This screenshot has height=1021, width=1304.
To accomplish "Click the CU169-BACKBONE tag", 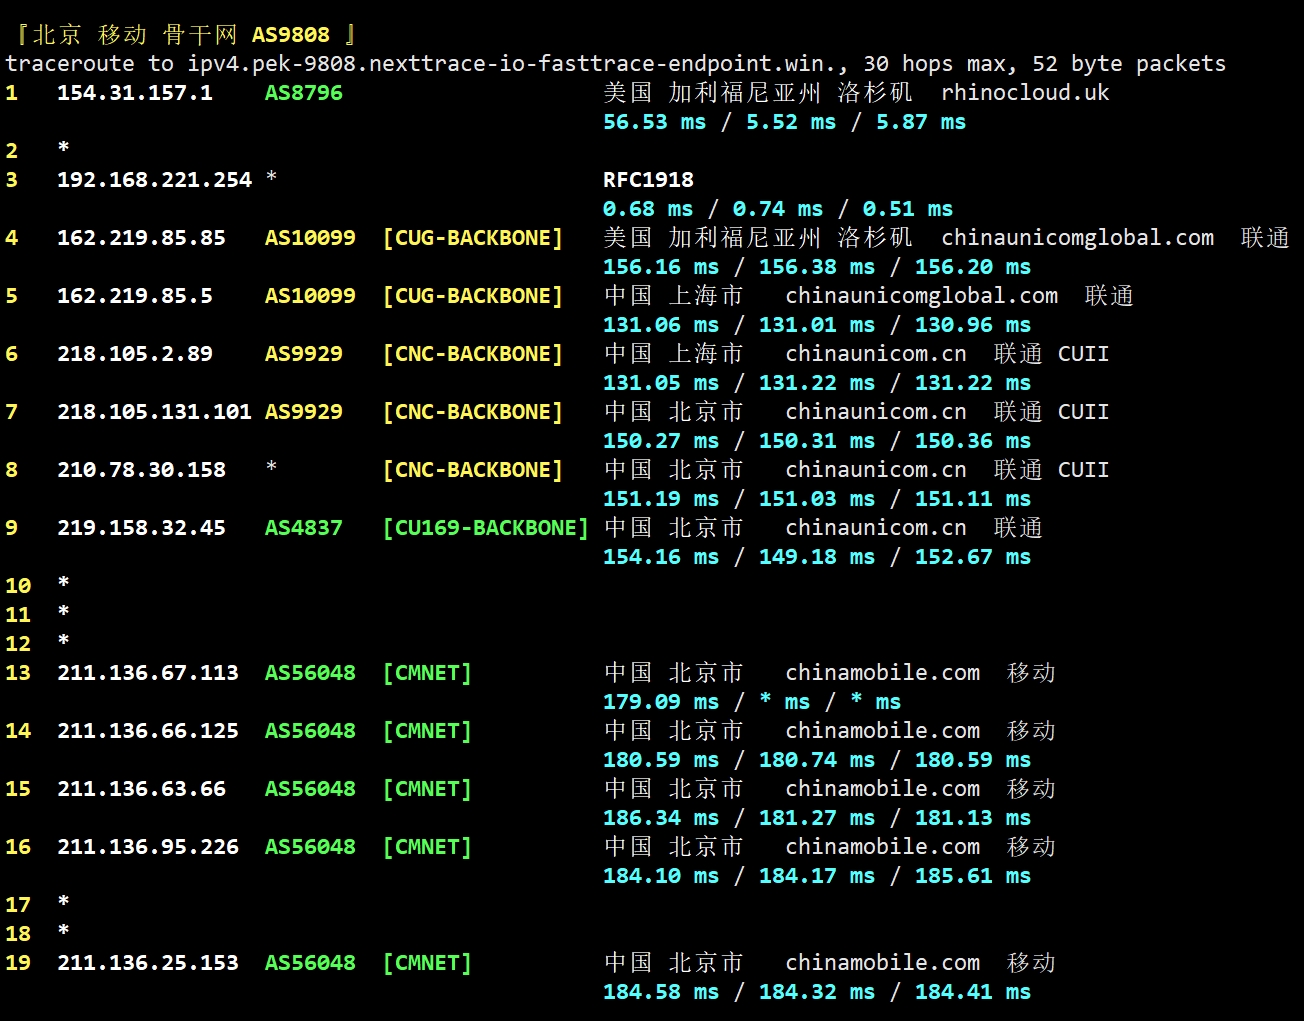I will [485, 528].
